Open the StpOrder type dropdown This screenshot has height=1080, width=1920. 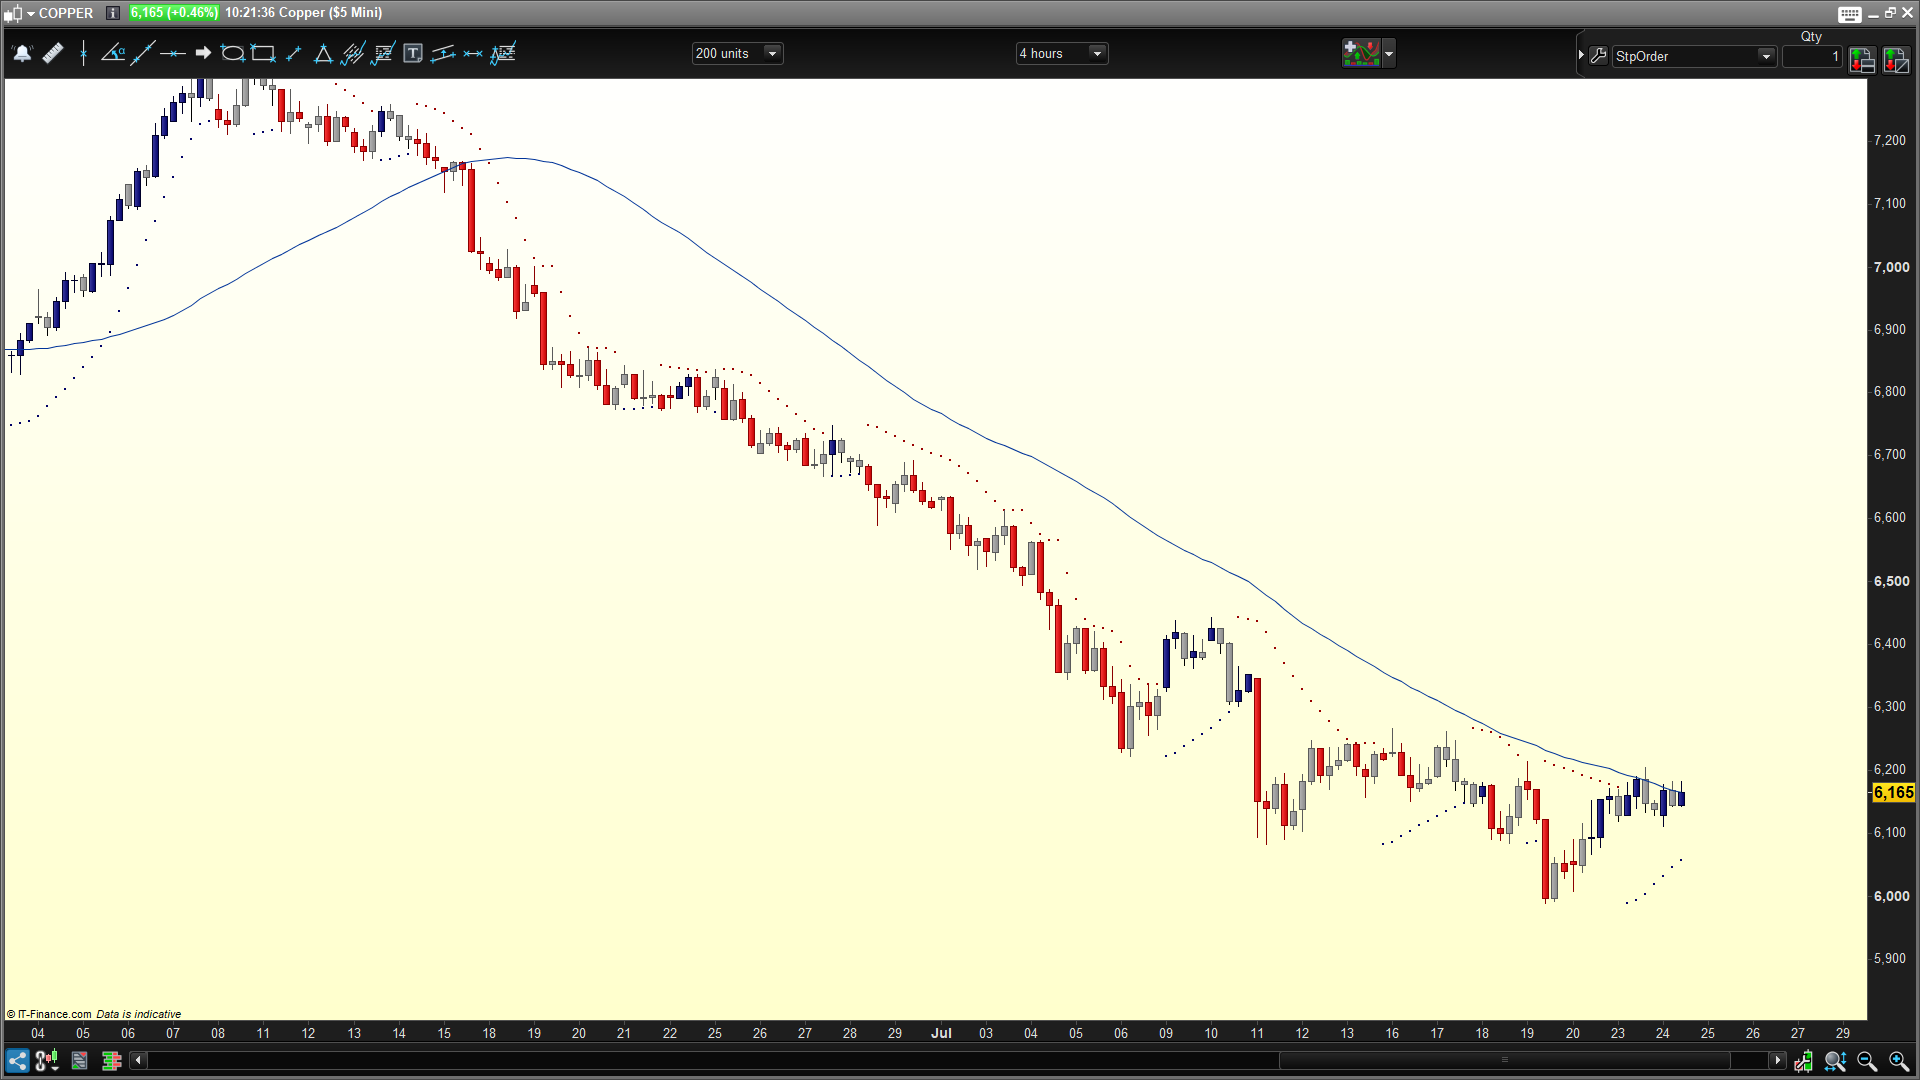(1766, 57)
